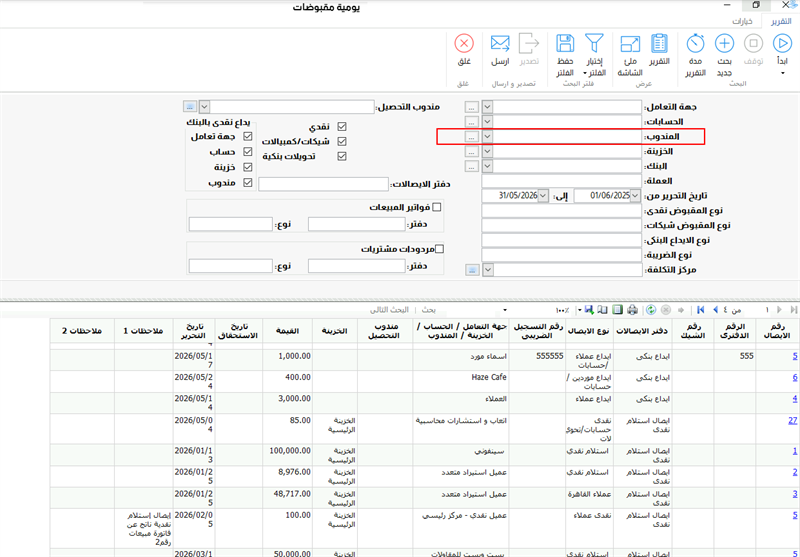Image resolution: width=800 pixels, height=557 pixels.
Task: Open date picker for 01/06/2025
Action: (x=635, y=196)
